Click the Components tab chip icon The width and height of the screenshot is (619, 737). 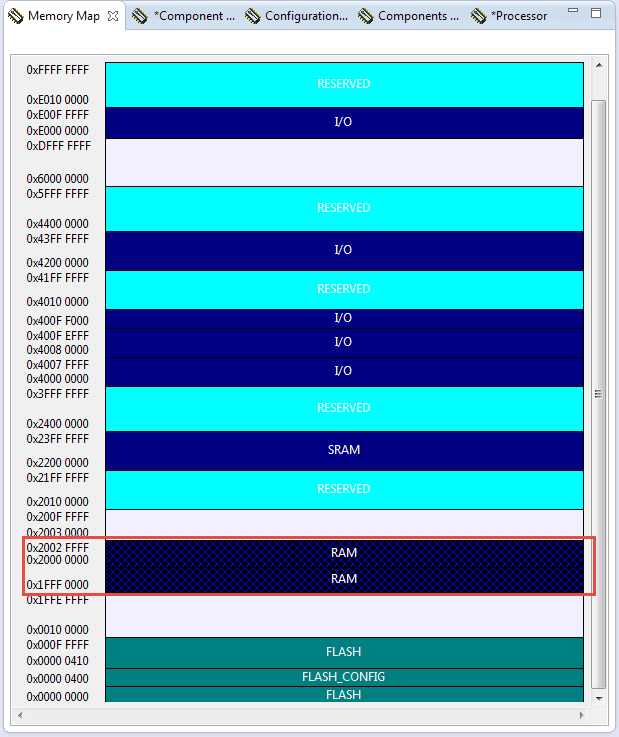coord(367,16)
